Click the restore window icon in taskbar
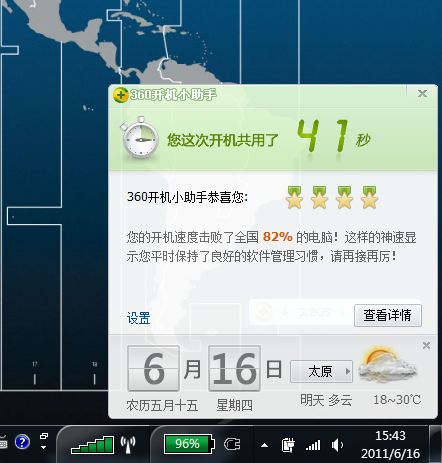Screen dimensions: 442x463 [x=44, y=436]
